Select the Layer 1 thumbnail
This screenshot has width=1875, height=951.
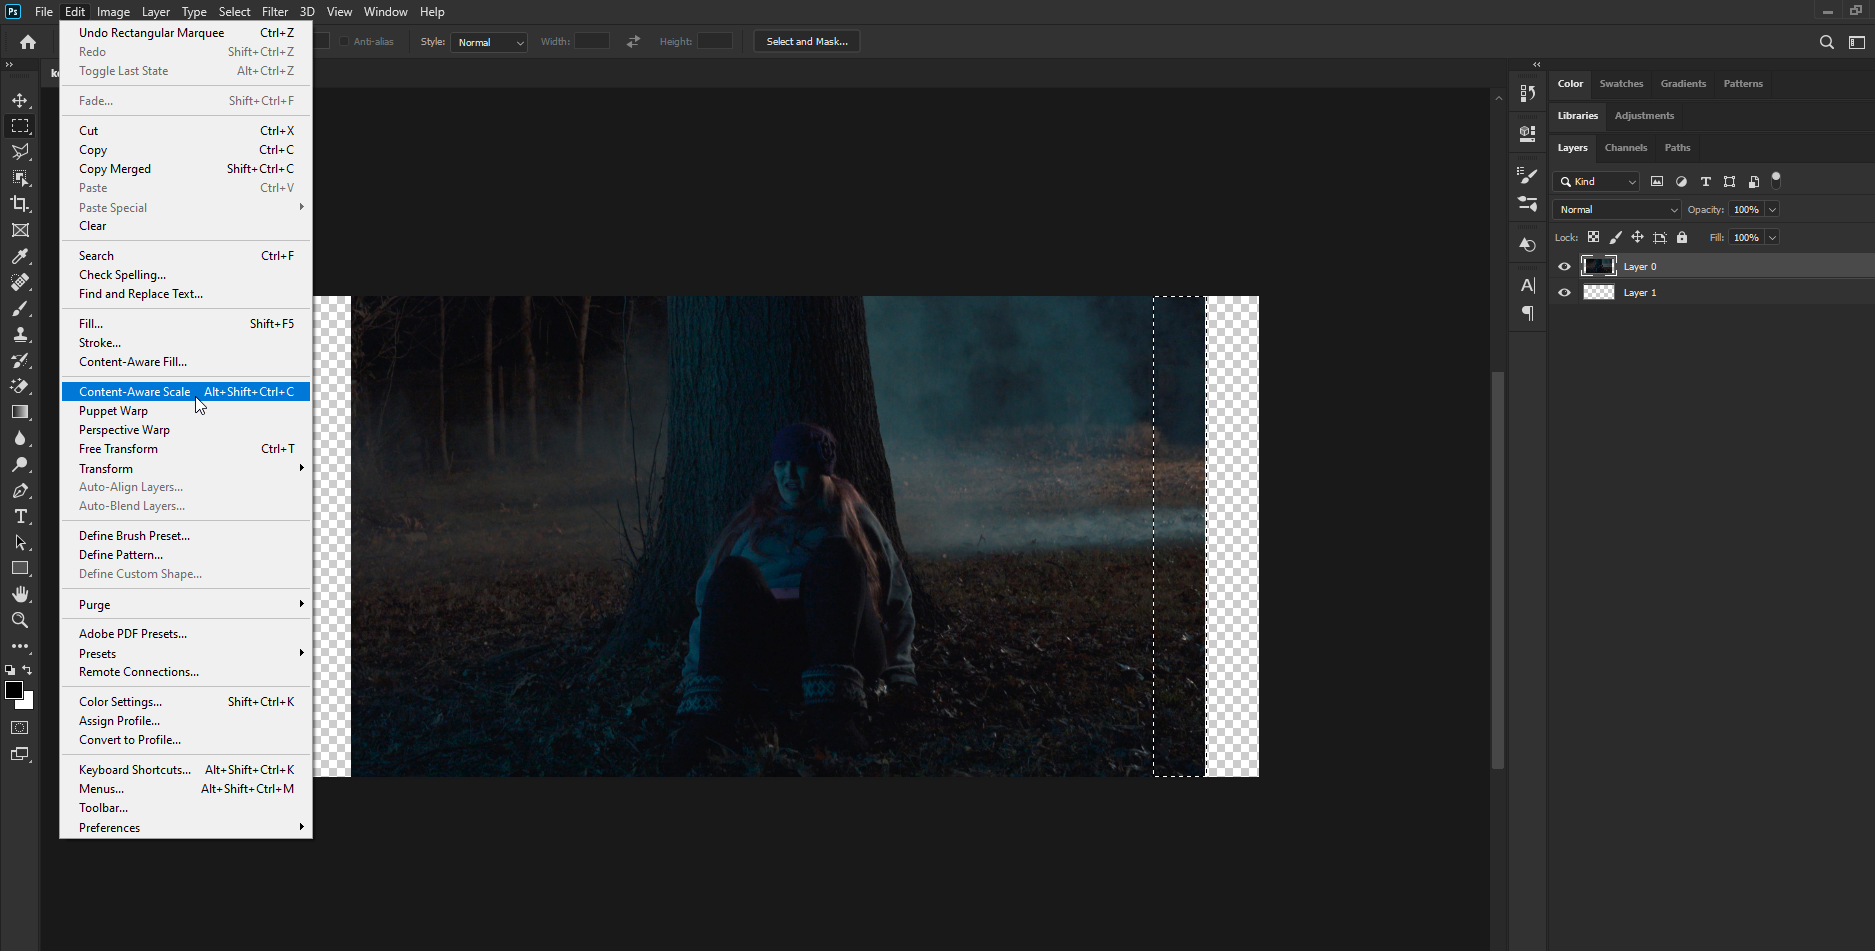click(x=1598, y=292)
